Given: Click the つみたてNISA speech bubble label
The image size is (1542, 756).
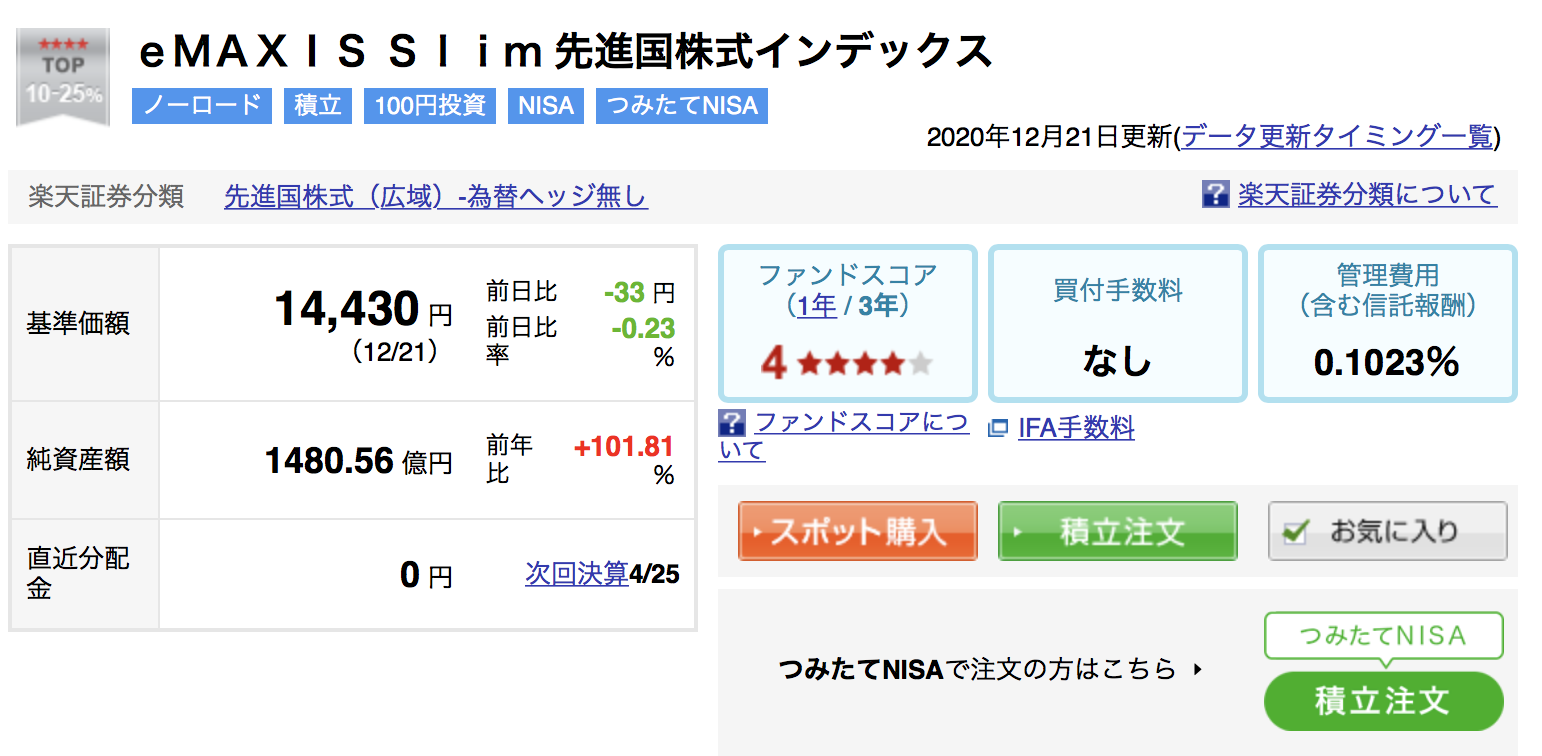Looking at the screenshot, I should coord(1383,636).
